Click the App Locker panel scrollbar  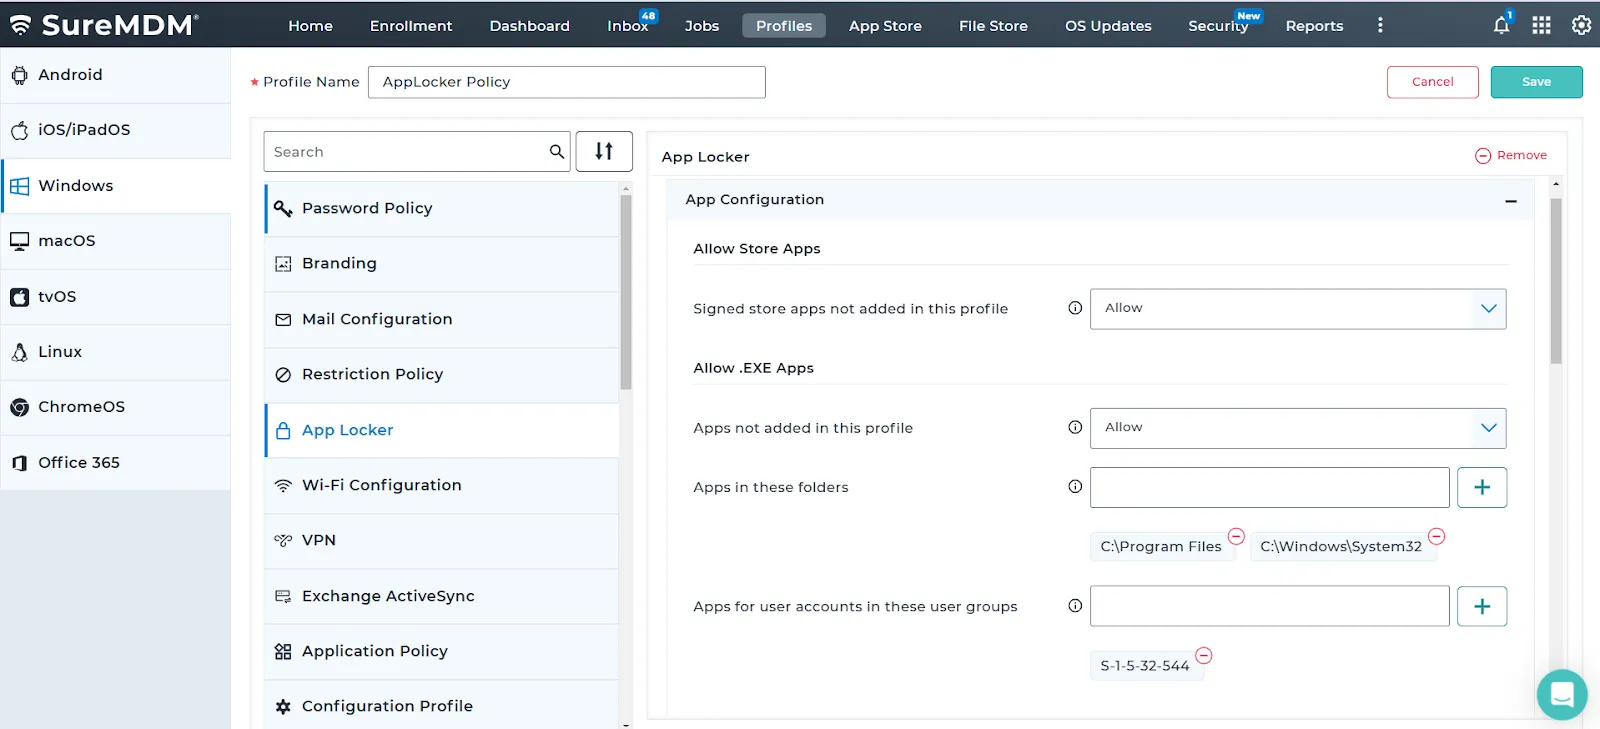[x=1556, y=280]
